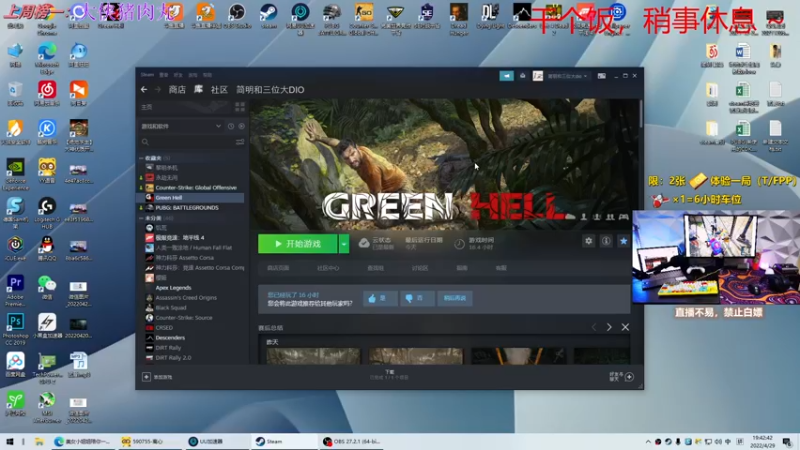Click the remind me later button
Viewport: 800px width, 450px height.
click(x=455, y=298)
